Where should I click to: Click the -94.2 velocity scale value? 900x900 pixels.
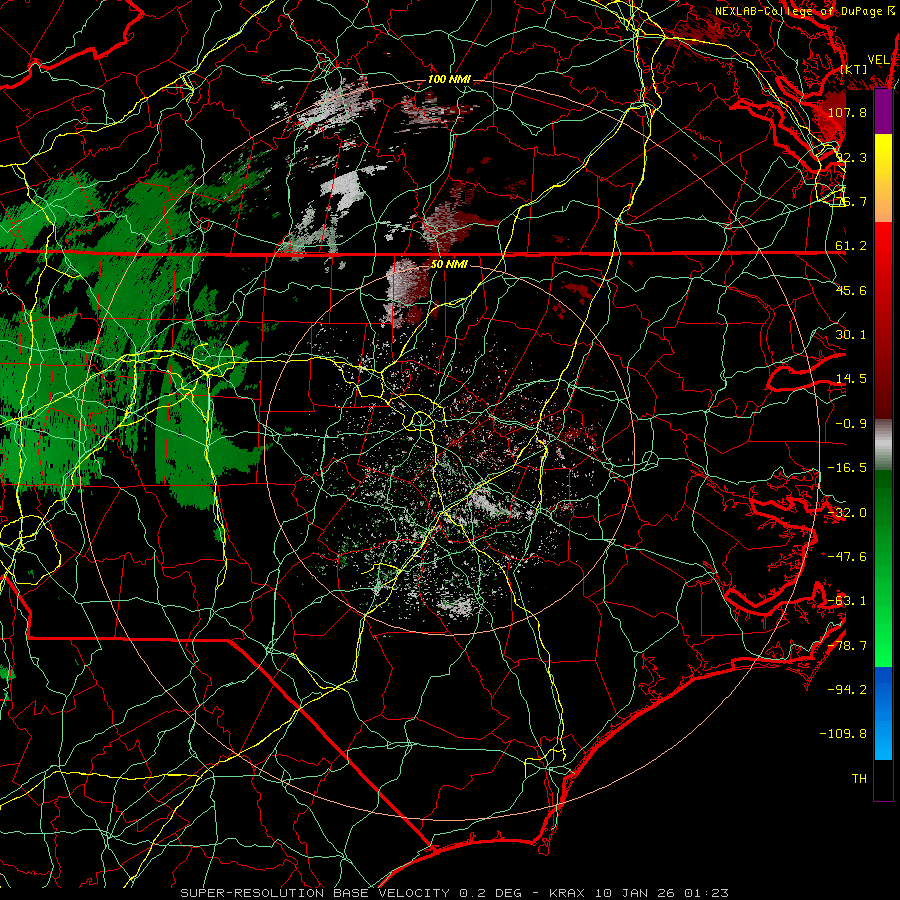tap(847, 690)
